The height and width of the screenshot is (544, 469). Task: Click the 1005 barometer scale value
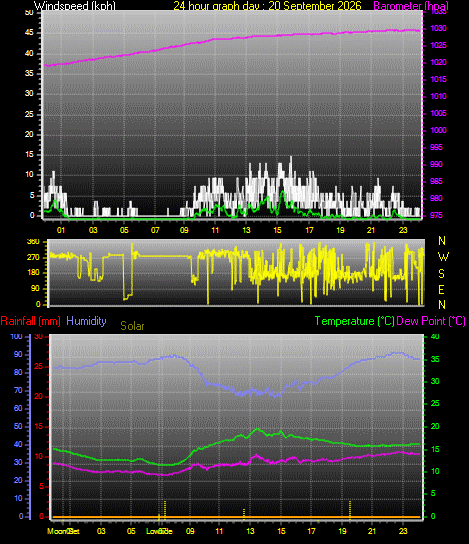(x=438, y=113)
